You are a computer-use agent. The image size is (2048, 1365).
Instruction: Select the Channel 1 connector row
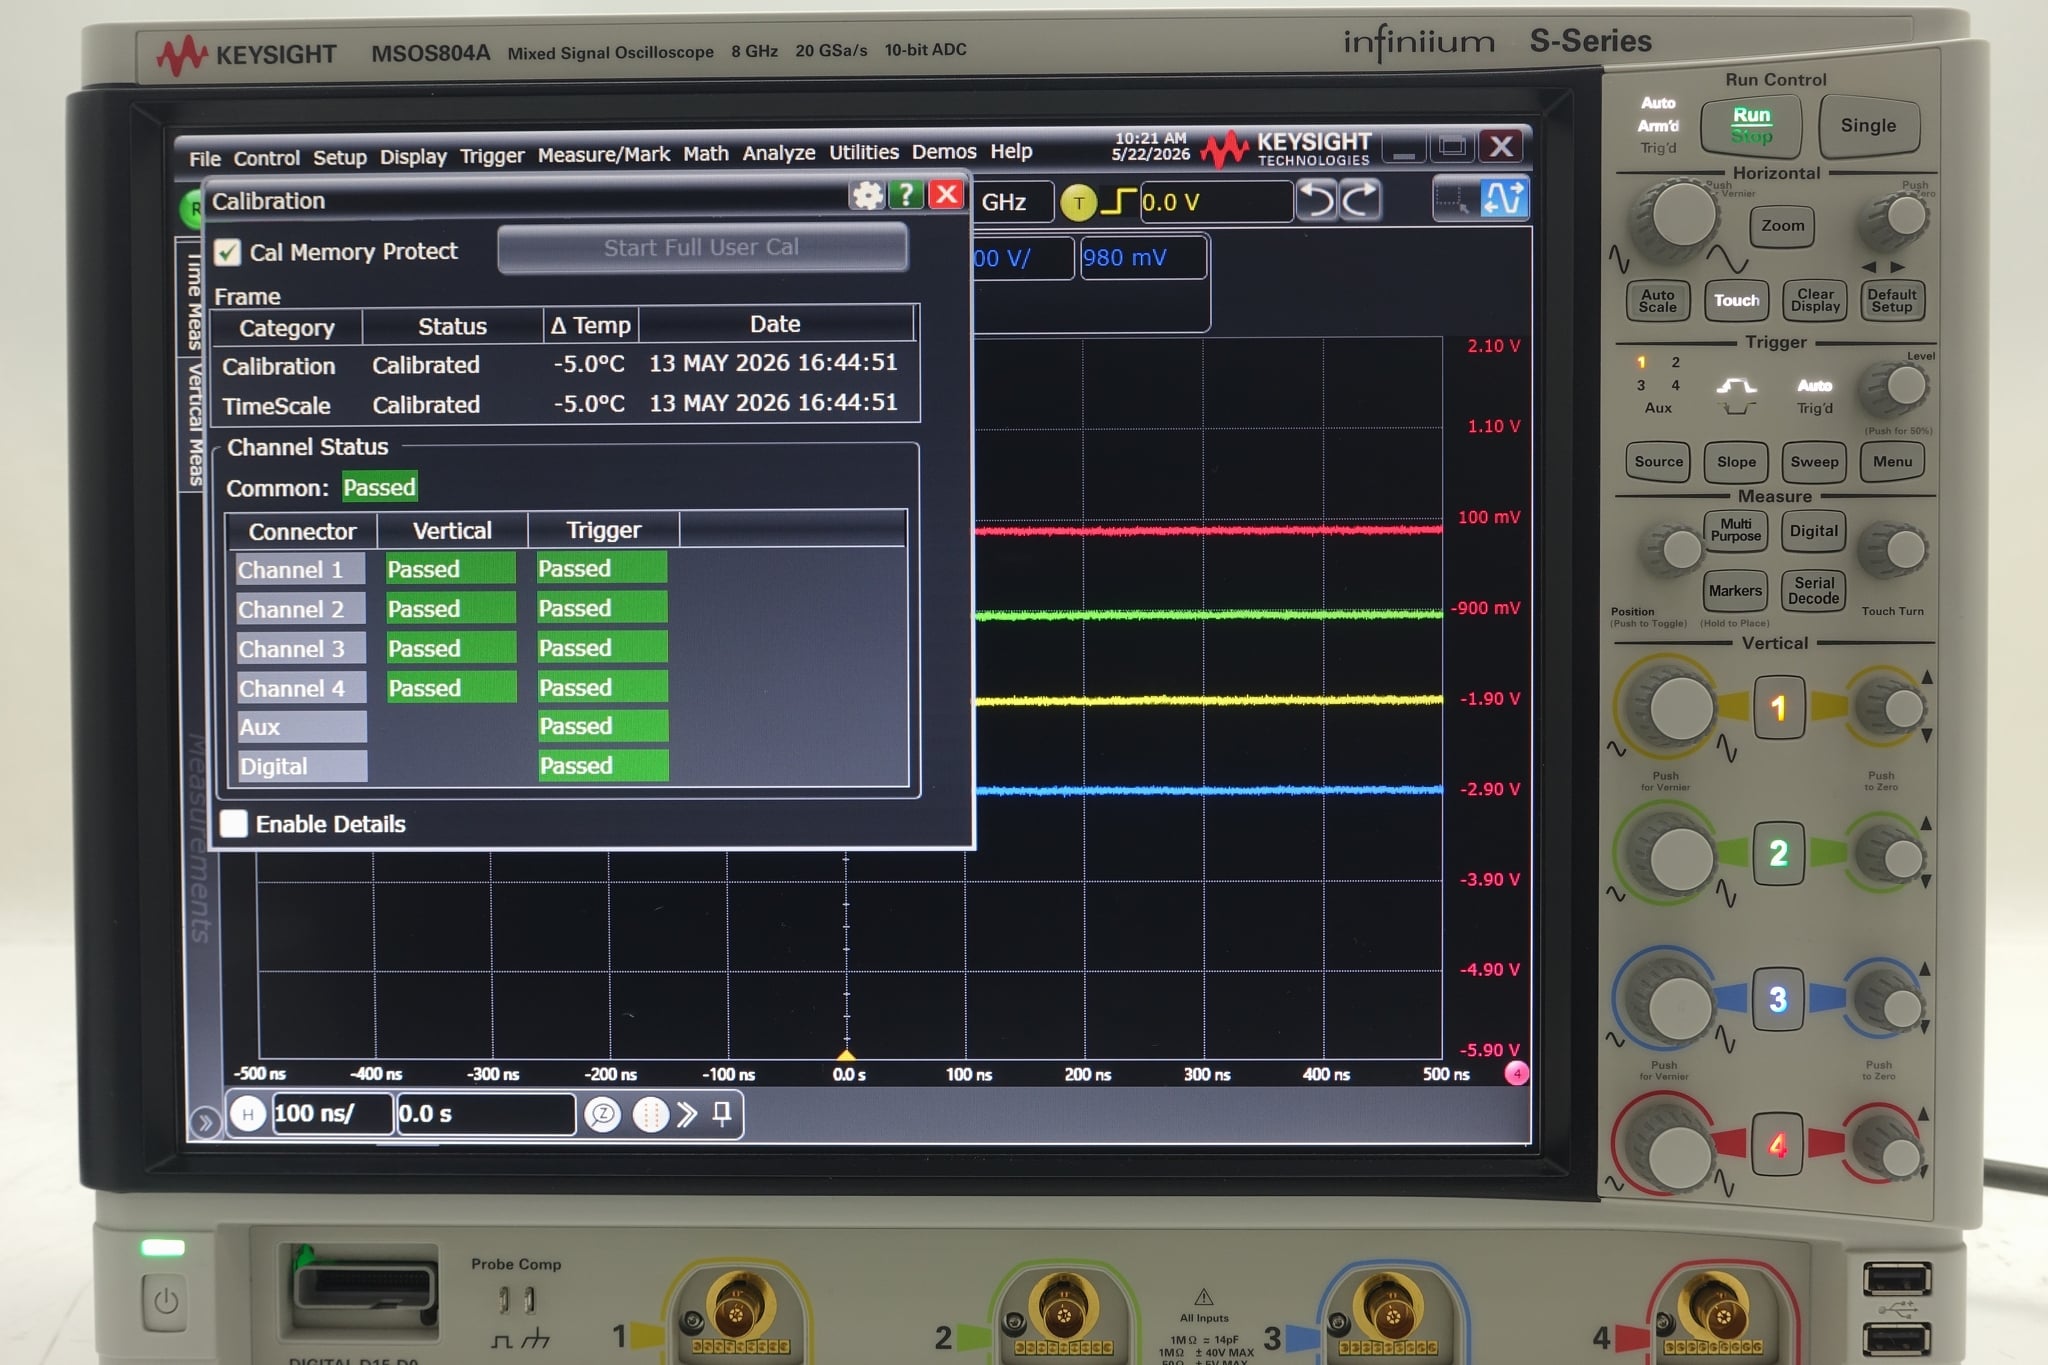tap(300, 569)
